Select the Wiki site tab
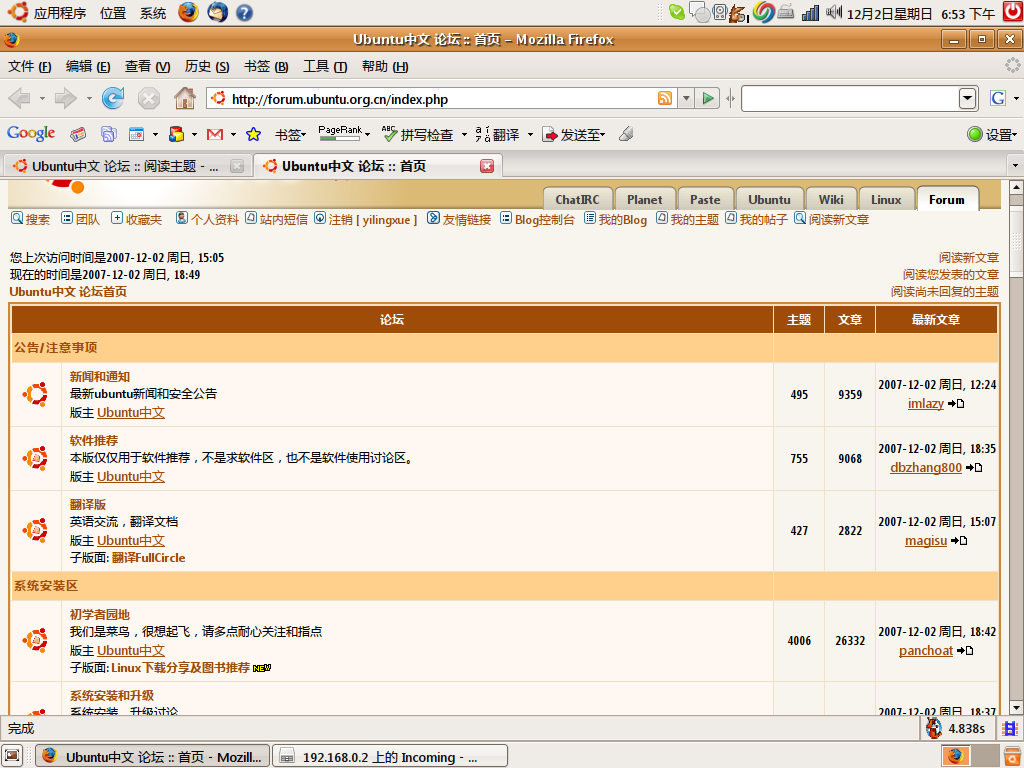Viewport: 1024px width, 768px height. (x=831, y=200)
